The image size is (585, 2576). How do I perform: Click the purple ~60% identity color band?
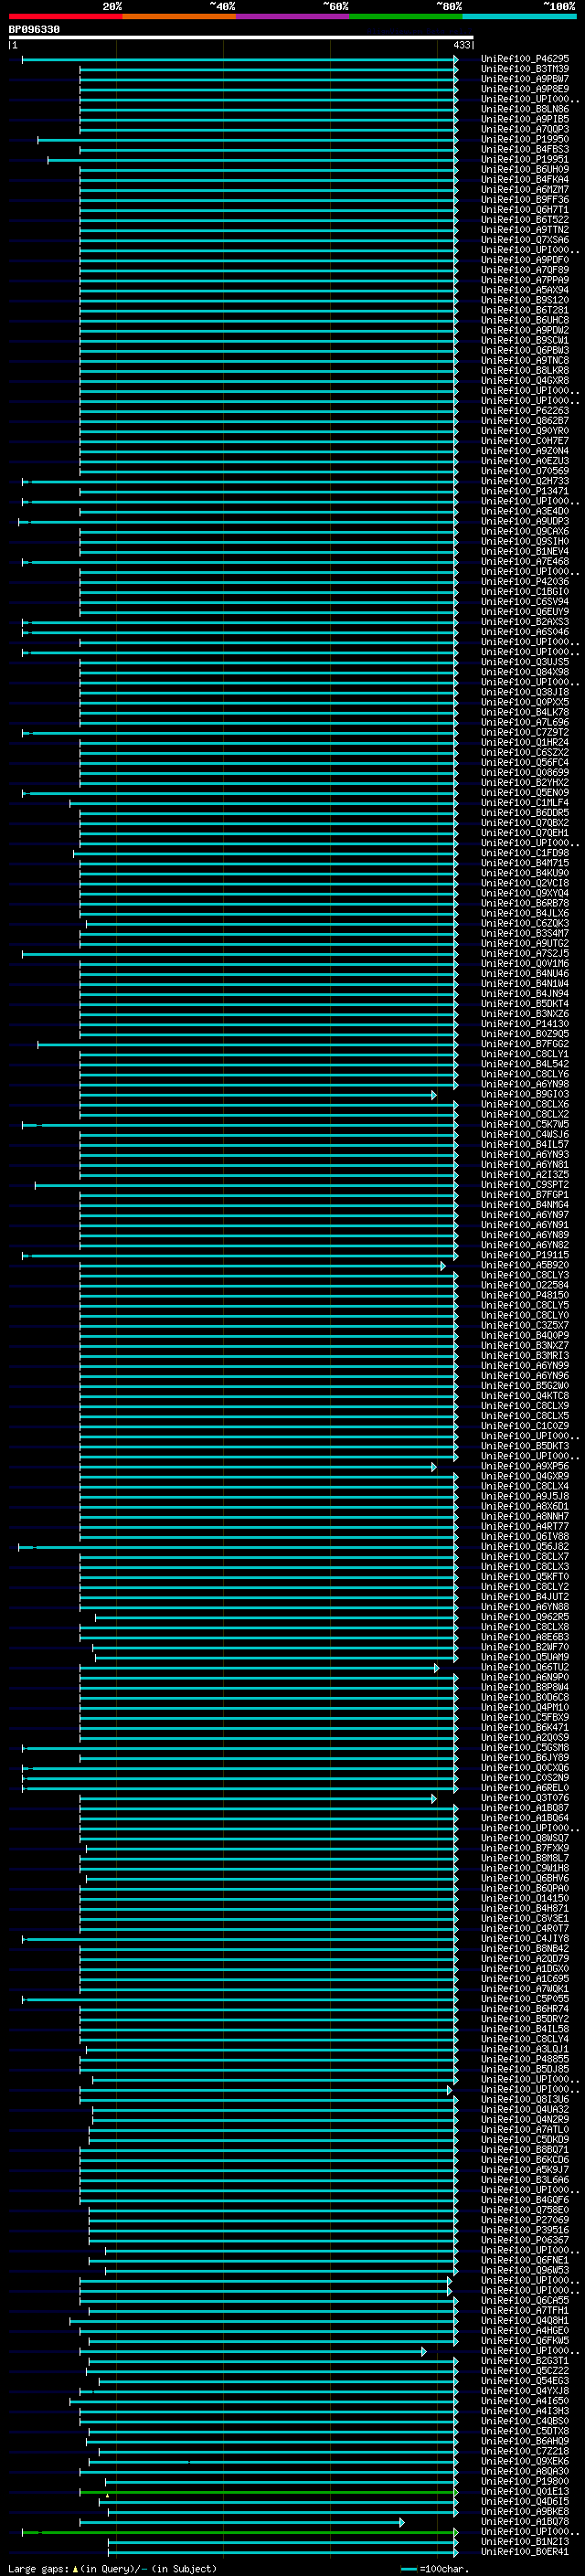(x=293, y=16)
